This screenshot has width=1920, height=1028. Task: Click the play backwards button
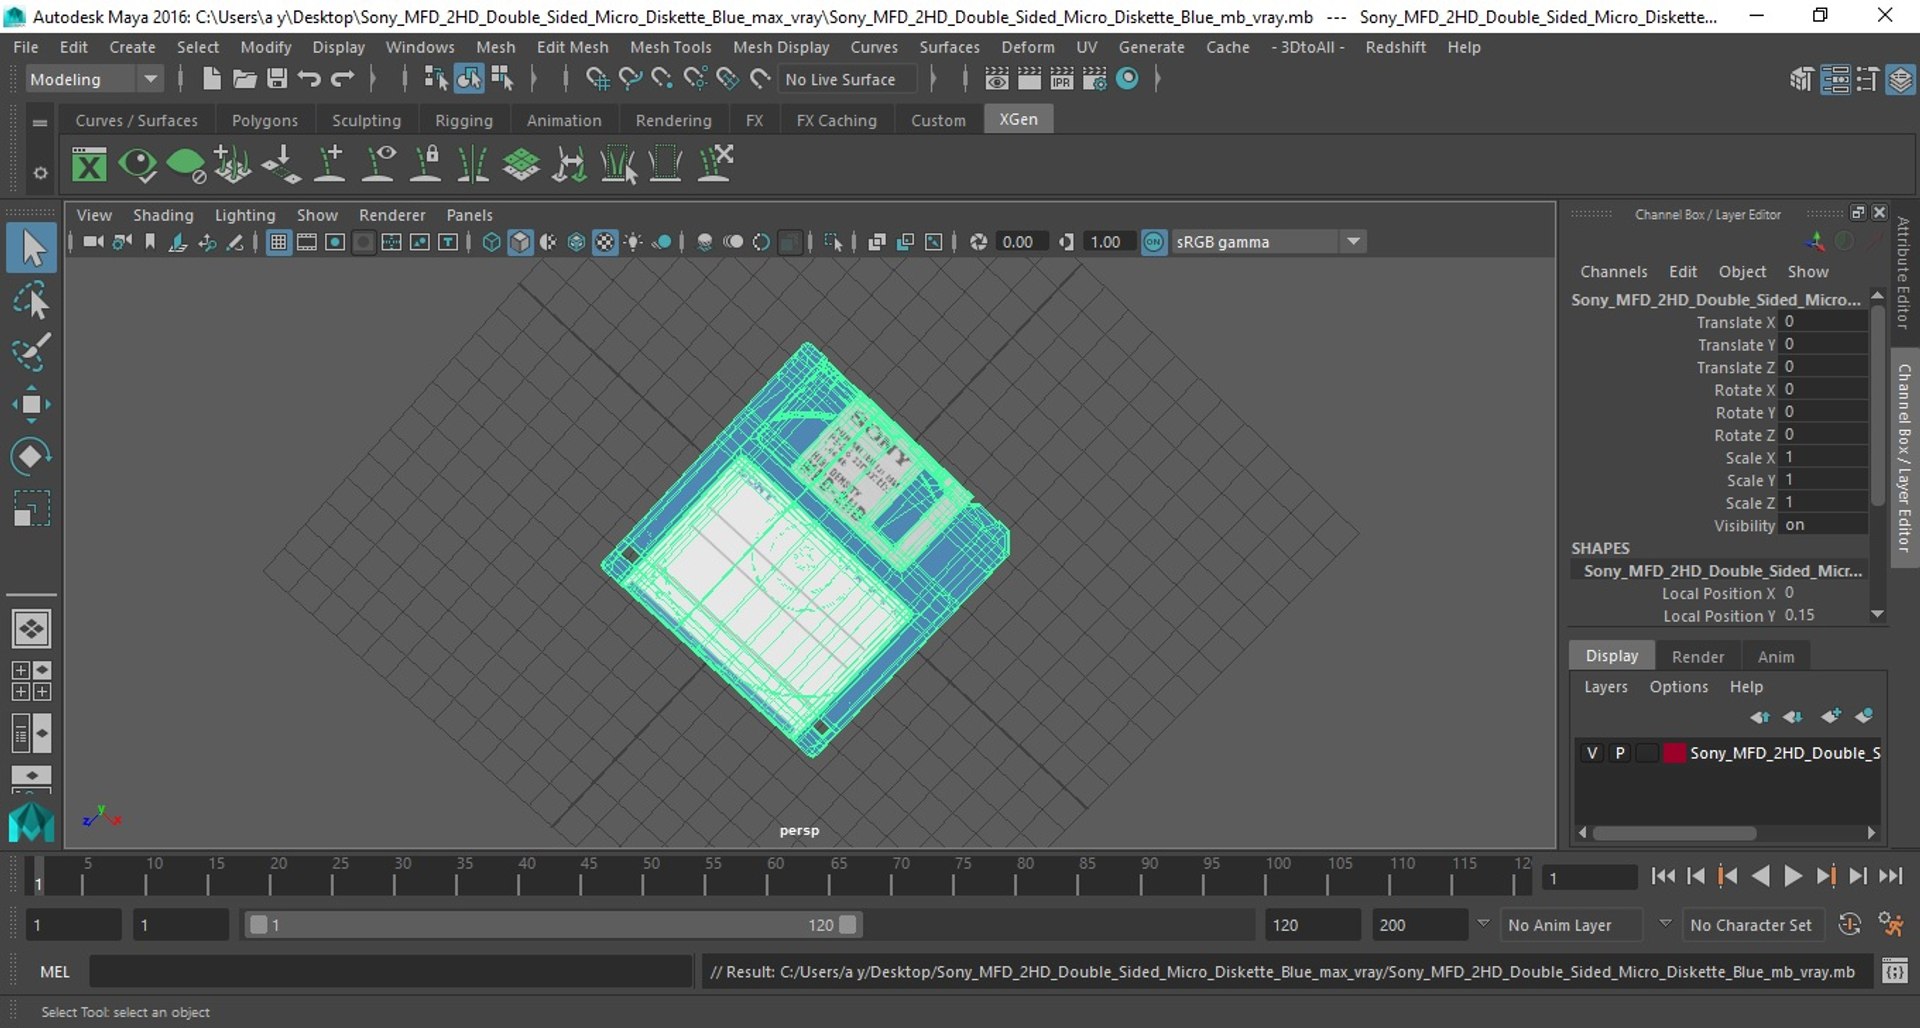tap(1760, 876)
